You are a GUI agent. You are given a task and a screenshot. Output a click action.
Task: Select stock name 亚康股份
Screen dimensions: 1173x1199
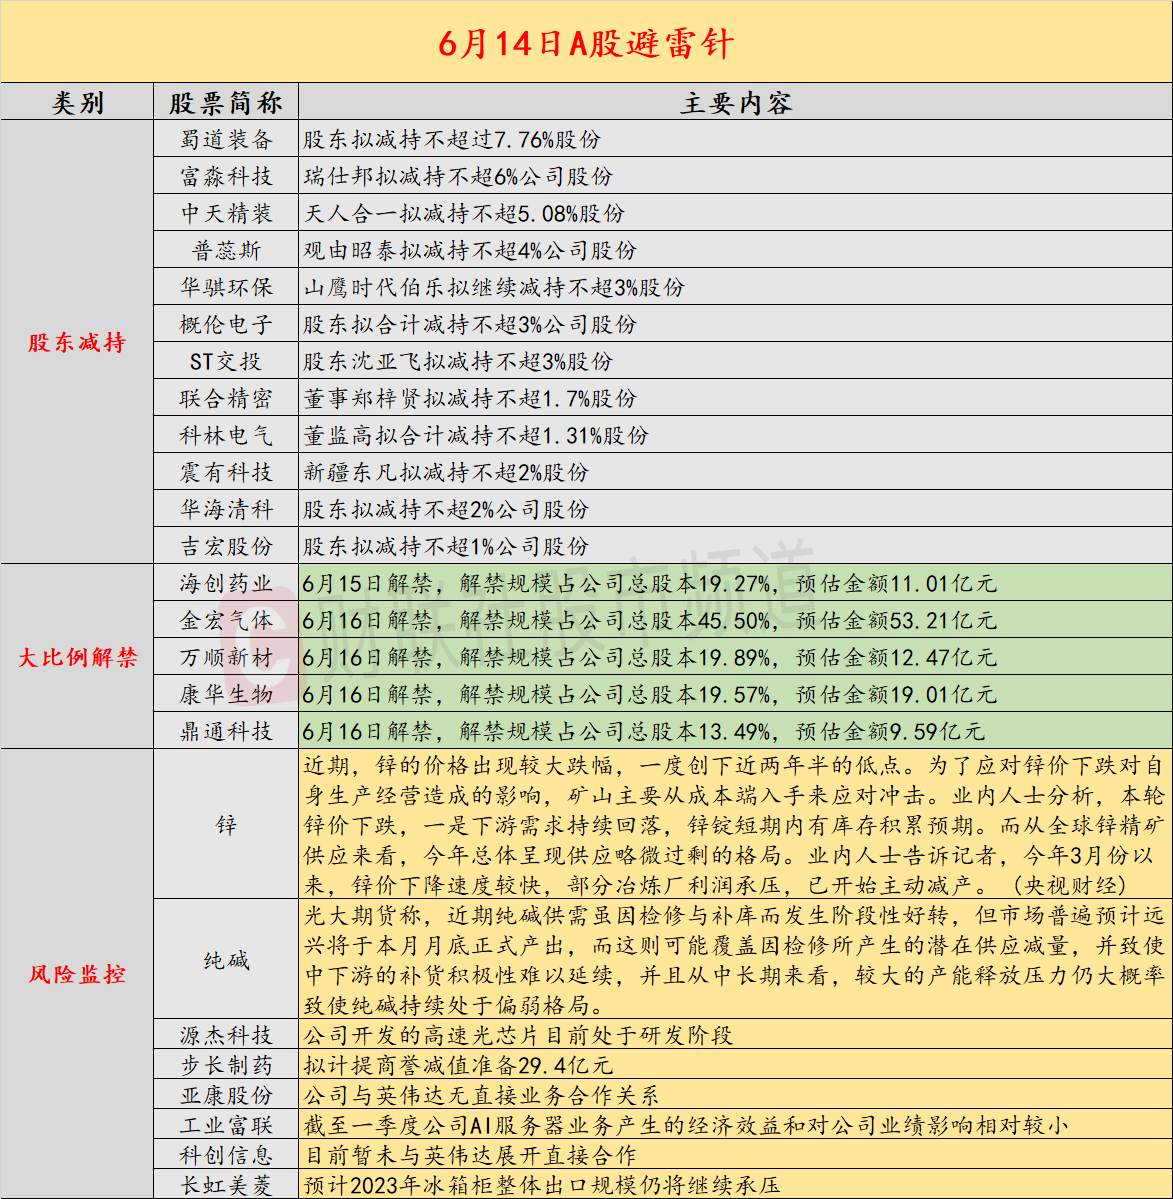[226, 1095]
